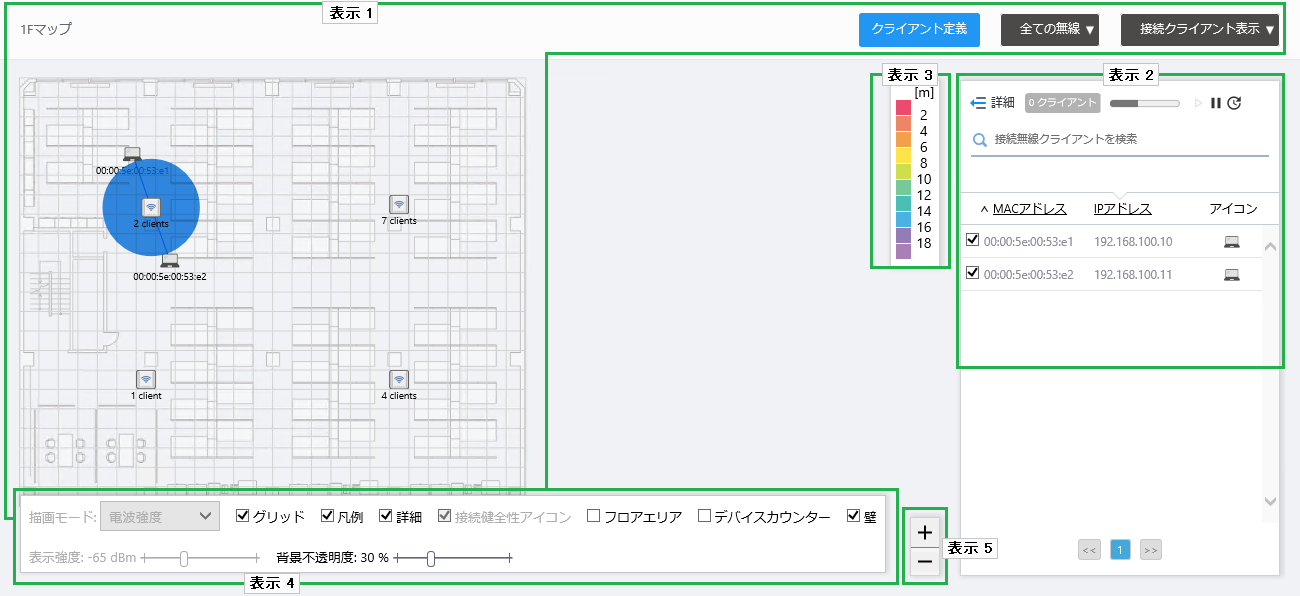Pause the client list auto-update
Image resolution: width=1300 pixels, height=596 pixels.
pos(1216,103)
